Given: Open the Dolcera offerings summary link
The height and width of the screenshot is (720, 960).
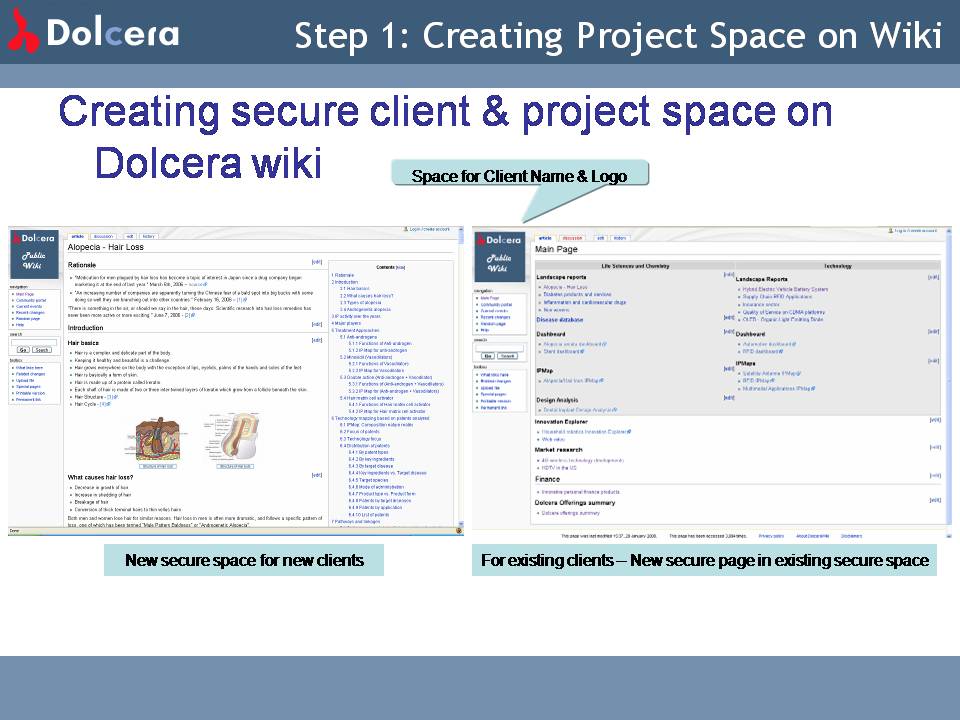Looking at the screenshot, I should [571, 512].
